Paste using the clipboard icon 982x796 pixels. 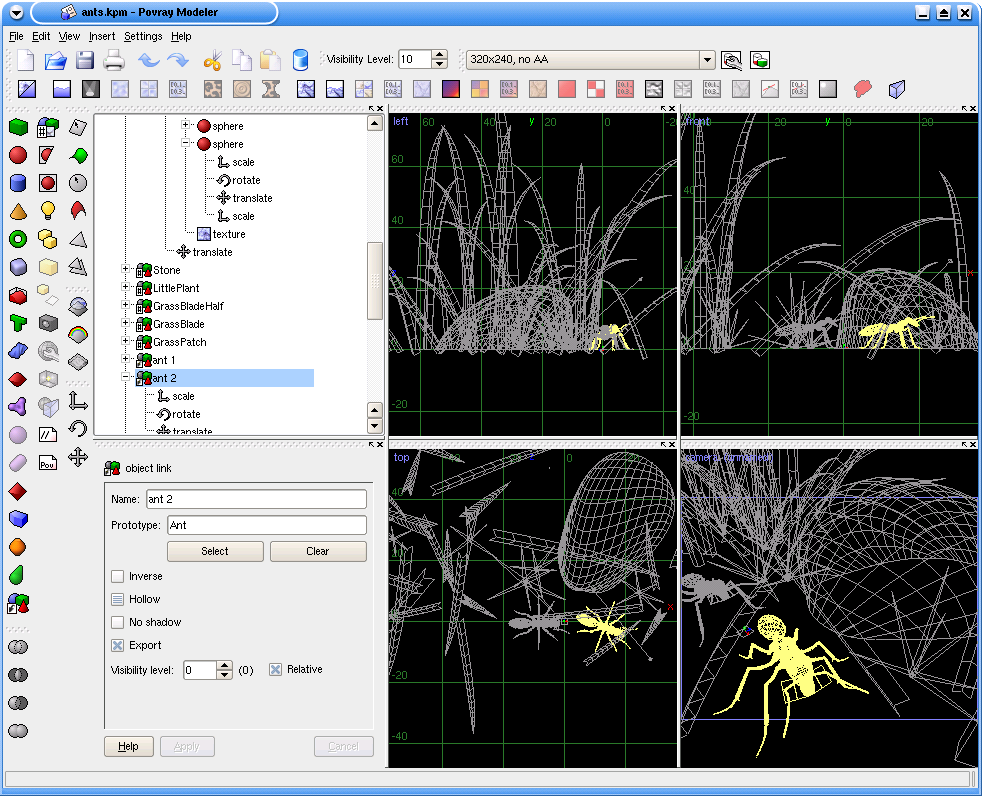pos(271,60)
